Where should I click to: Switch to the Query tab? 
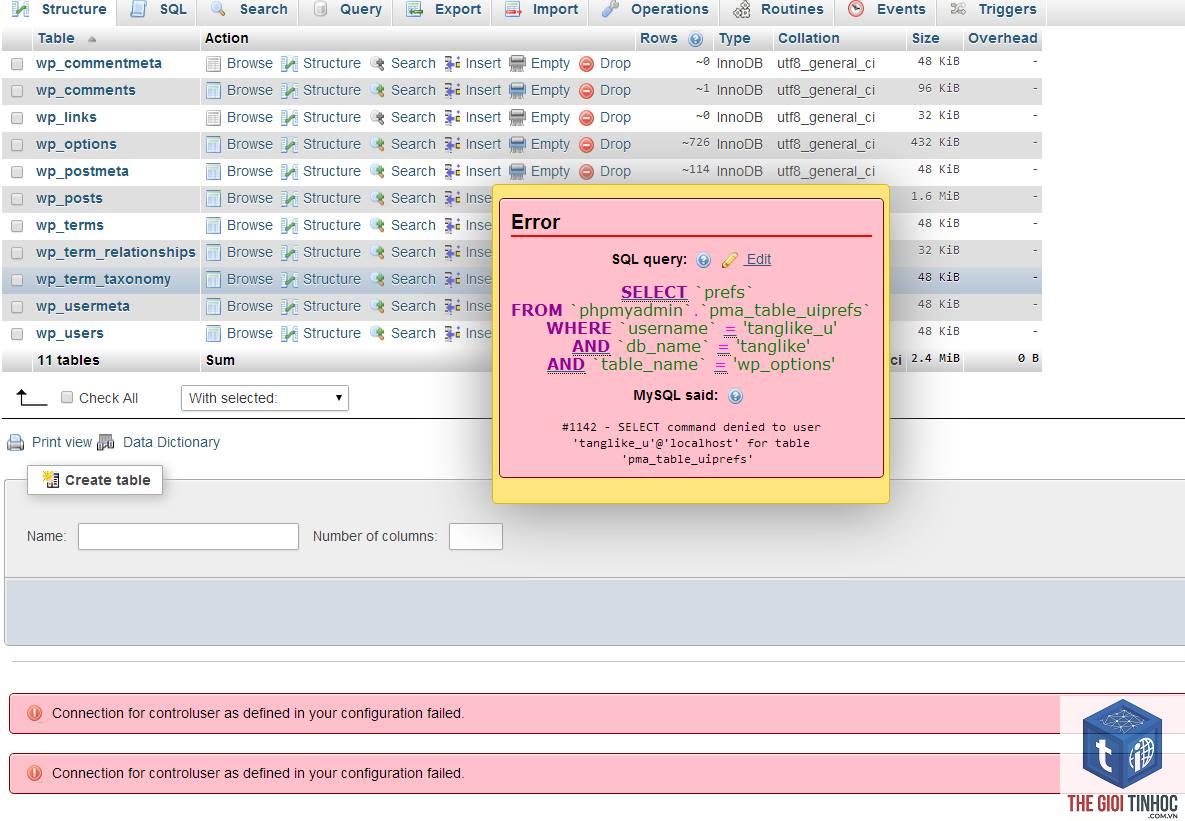click(x=347, y=10)
